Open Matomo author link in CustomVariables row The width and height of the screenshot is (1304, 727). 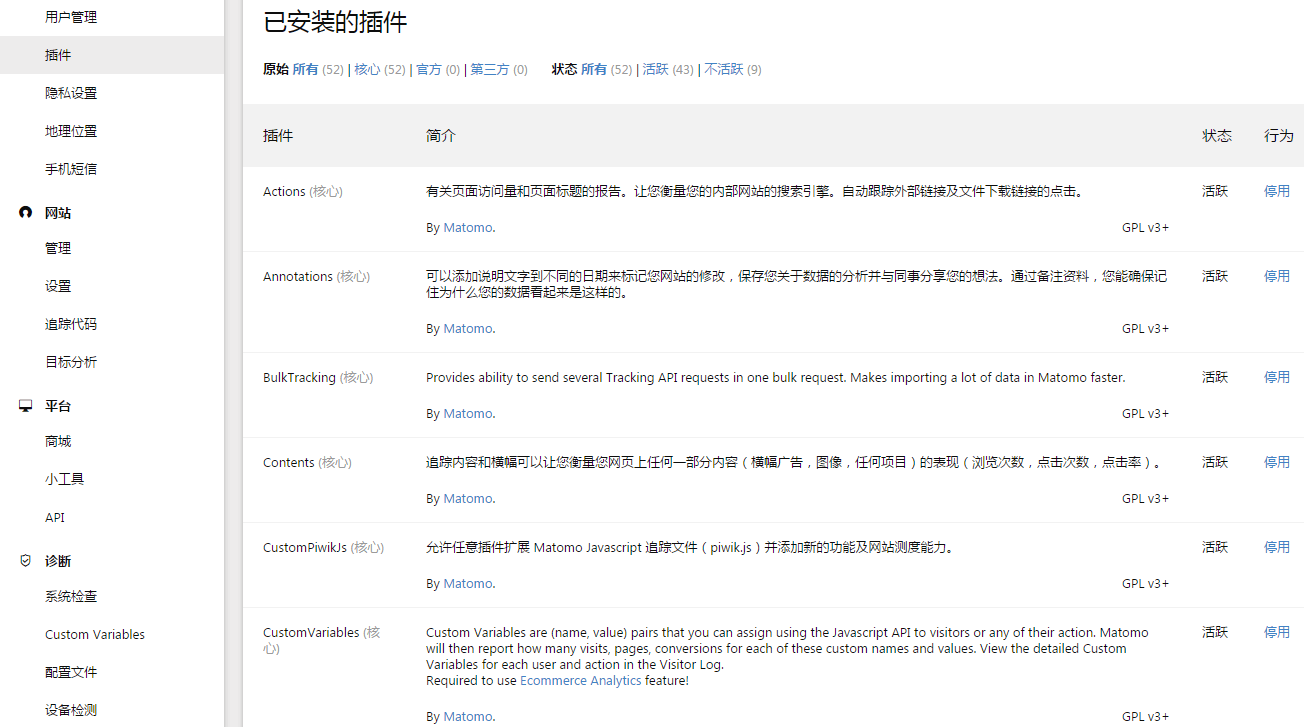pos(468,716)
